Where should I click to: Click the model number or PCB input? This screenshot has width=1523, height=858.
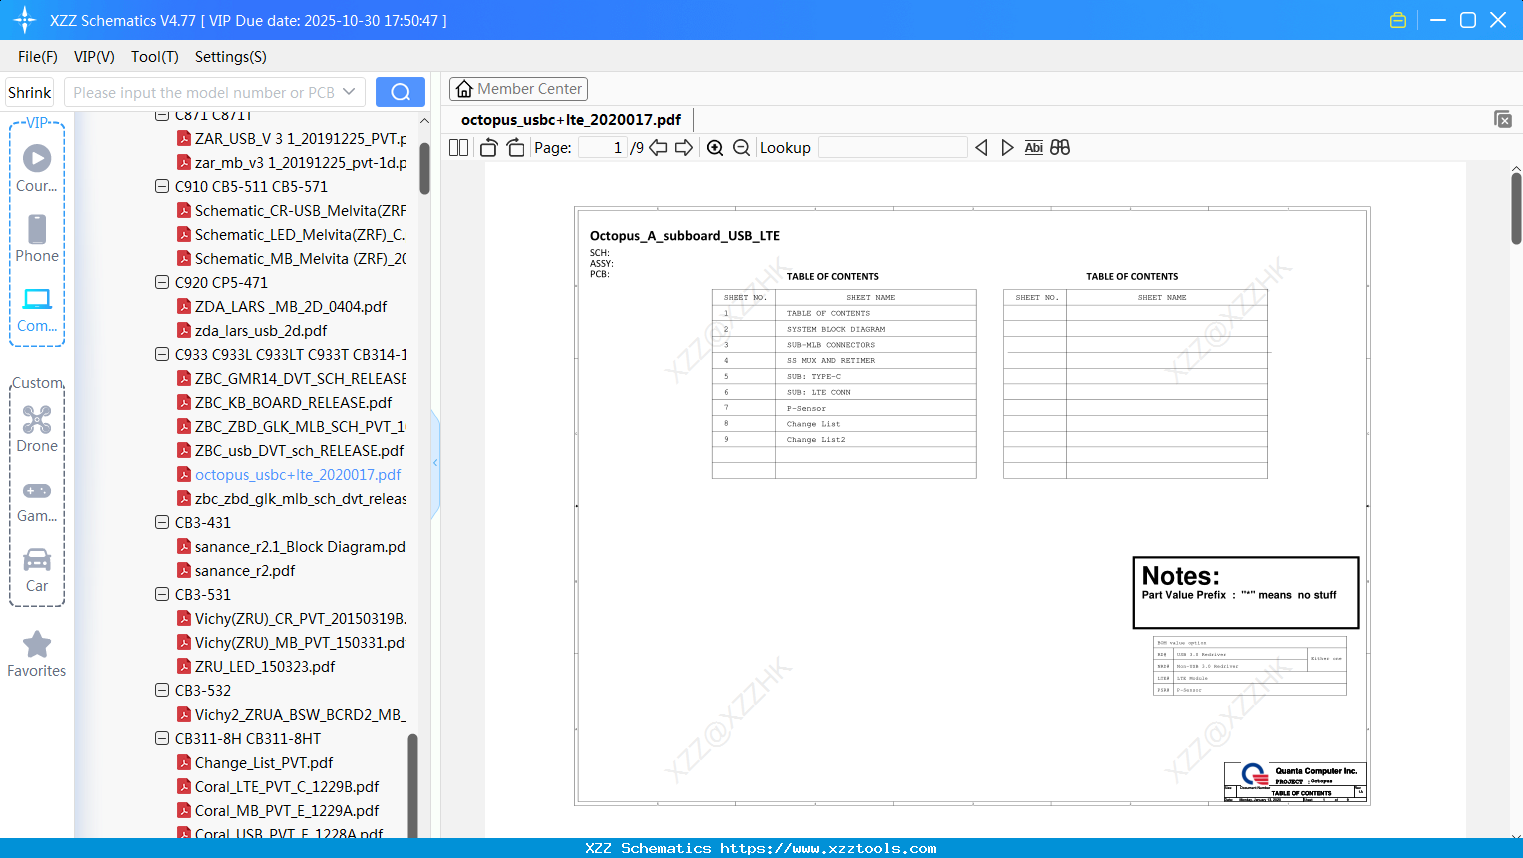point(204,92)
